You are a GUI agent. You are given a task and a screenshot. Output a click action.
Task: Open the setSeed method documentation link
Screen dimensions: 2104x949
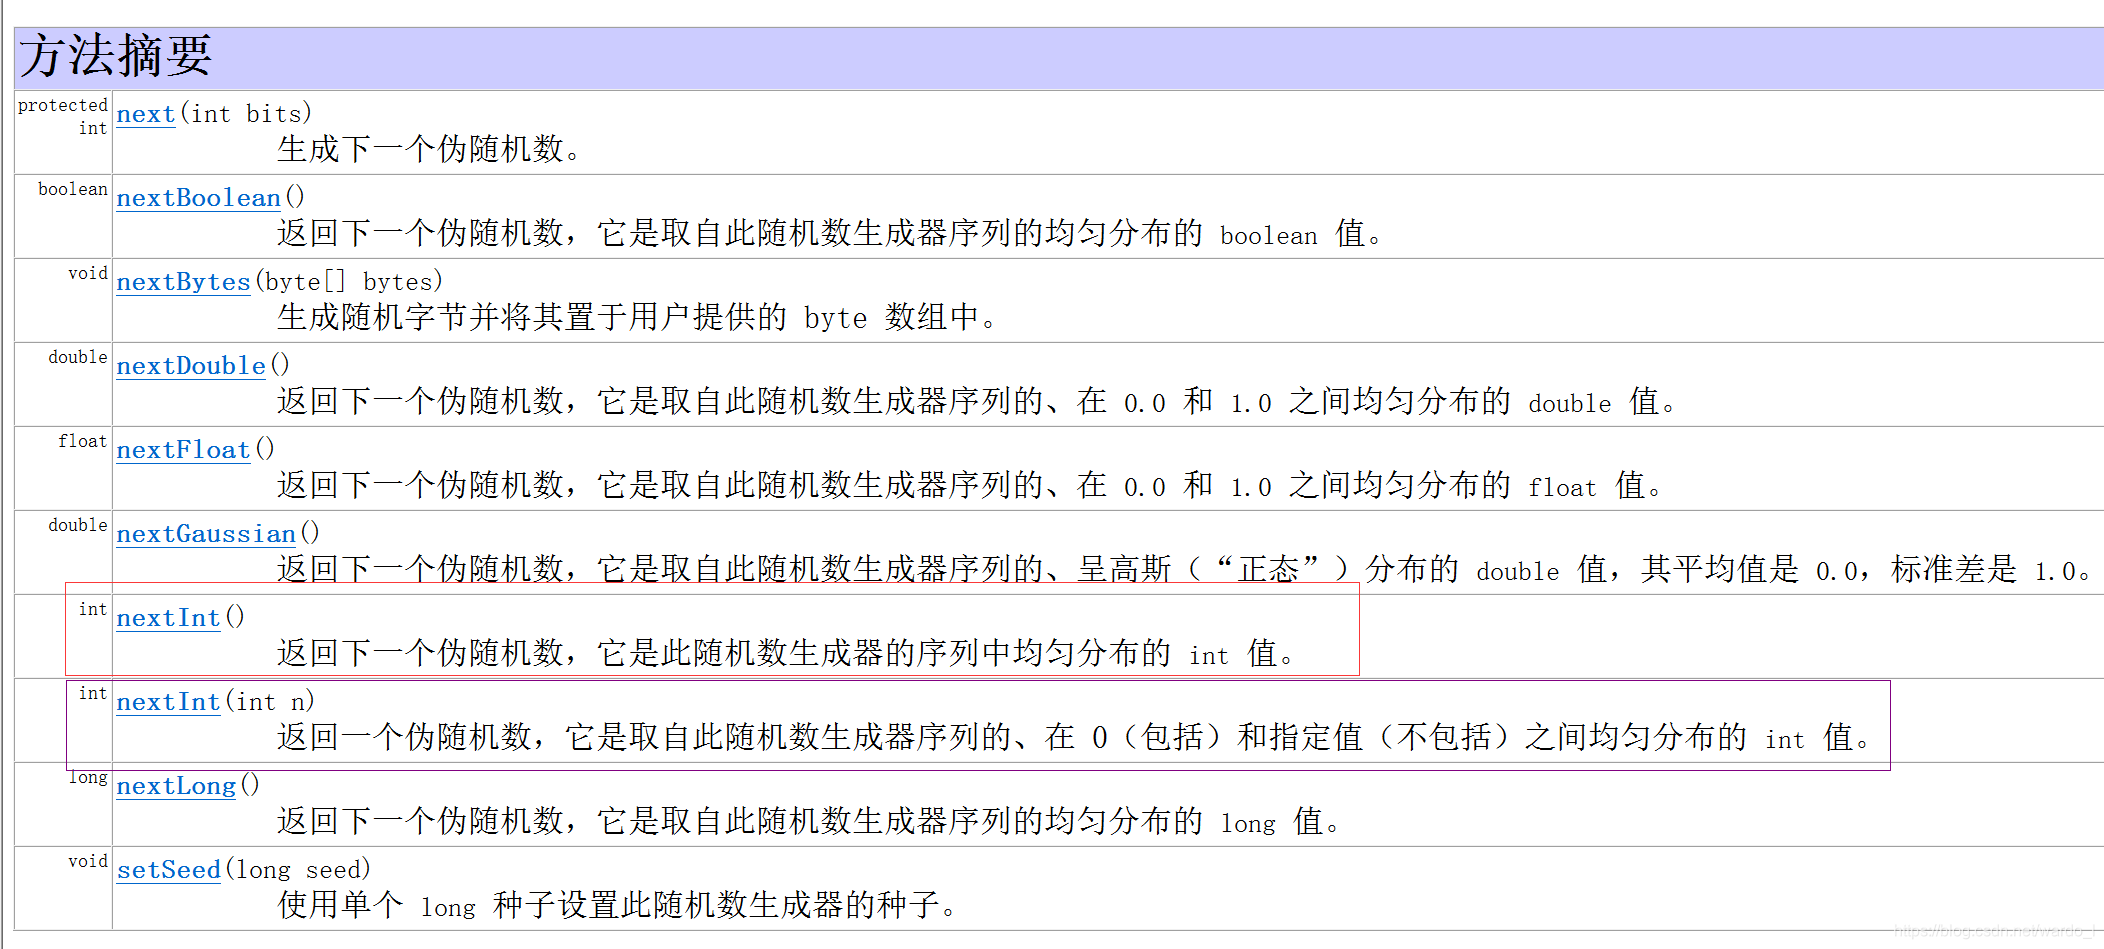pos(169,869)
